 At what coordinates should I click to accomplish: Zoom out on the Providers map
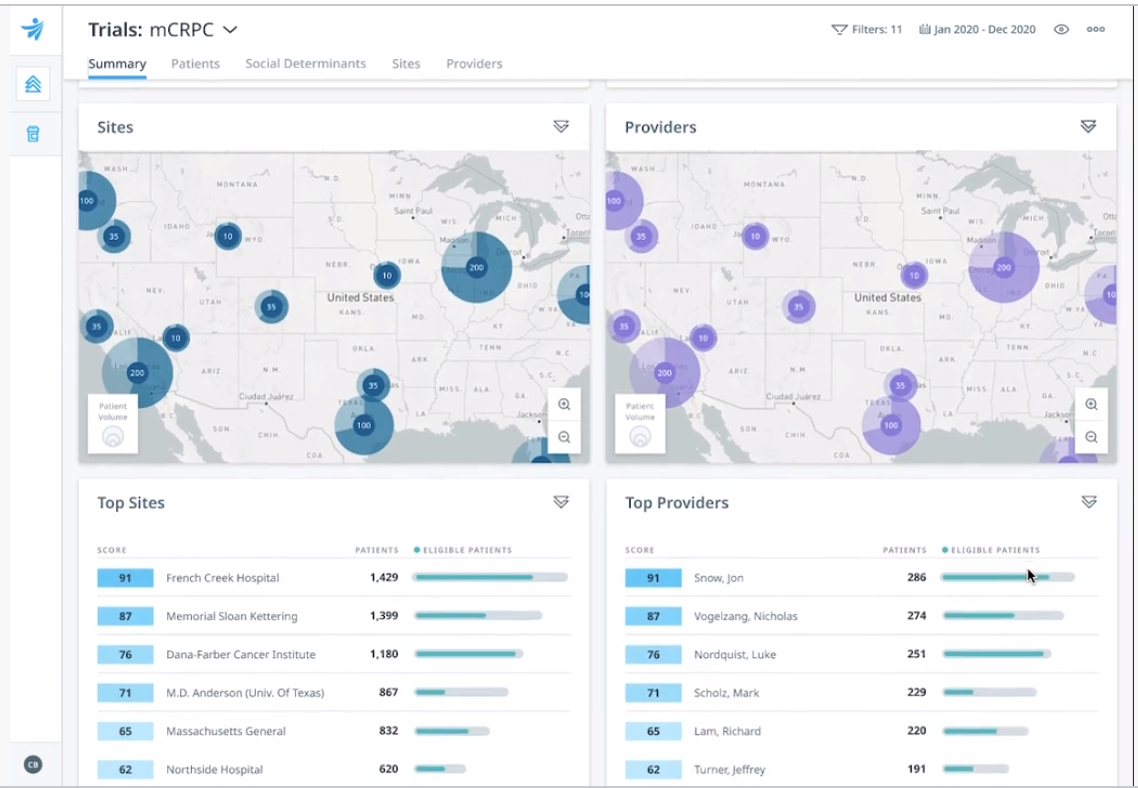point(1091,437)
